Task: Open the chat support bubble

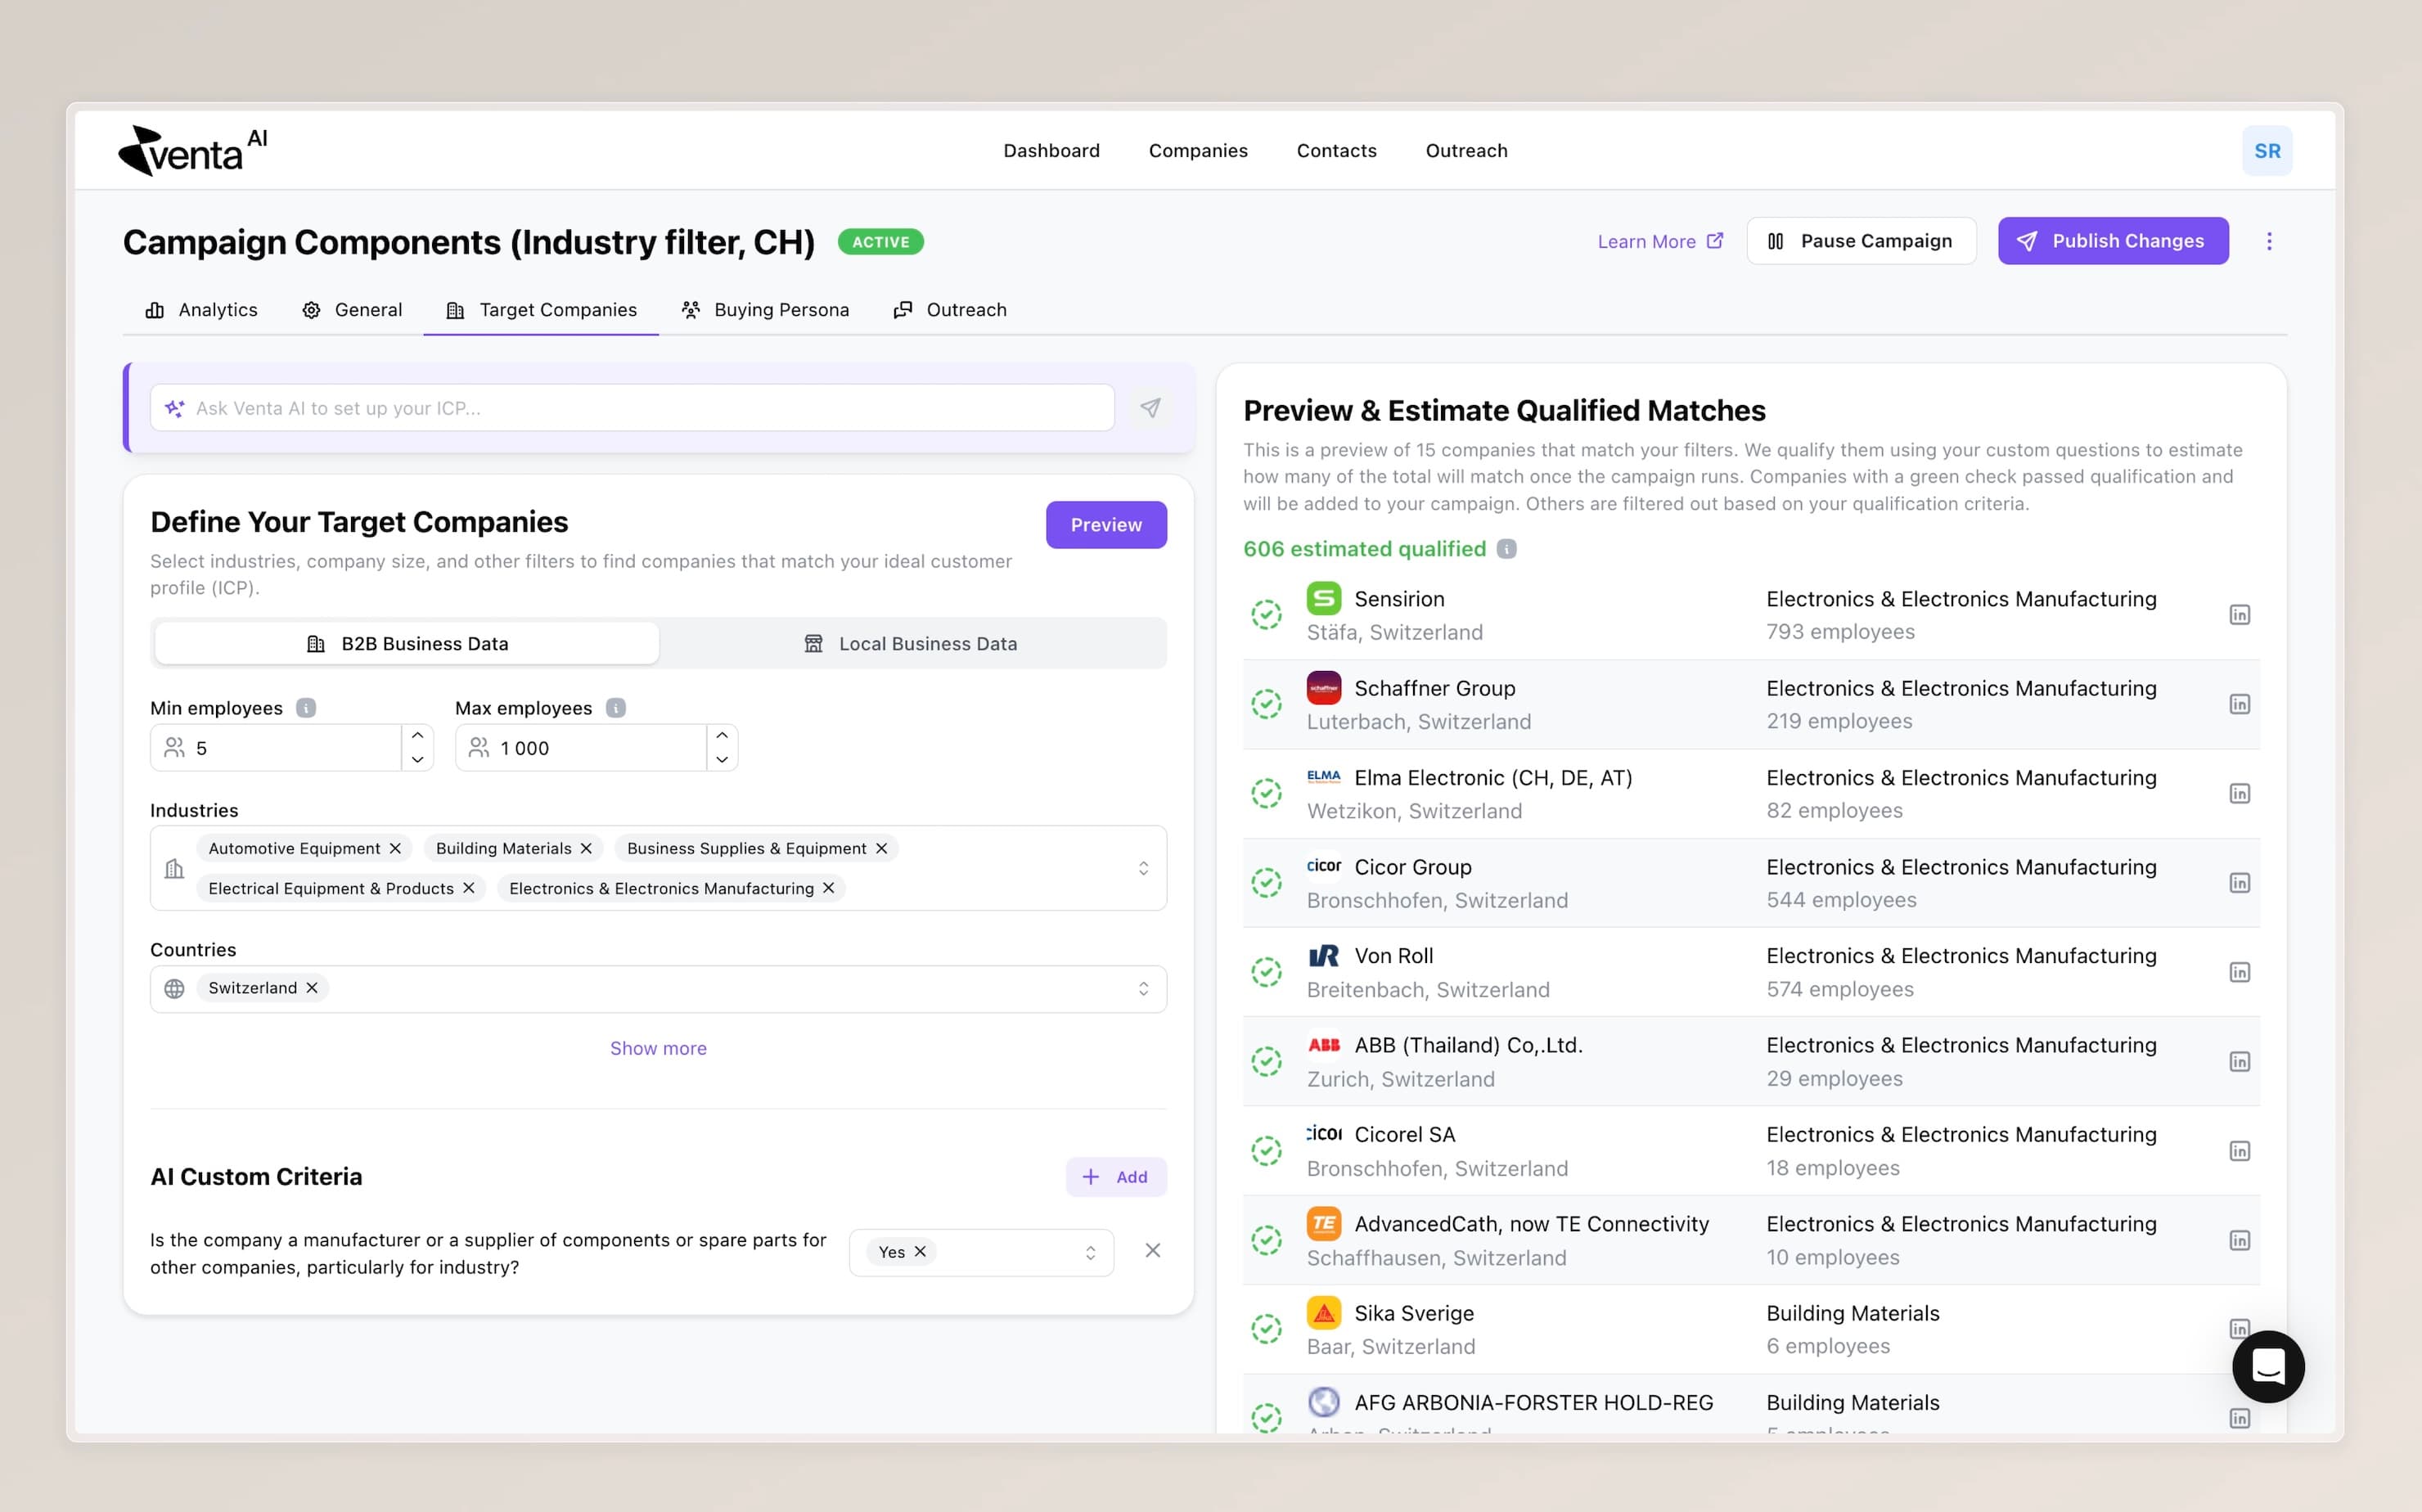Action: pyautogui.click(x=2267, y=1366)
